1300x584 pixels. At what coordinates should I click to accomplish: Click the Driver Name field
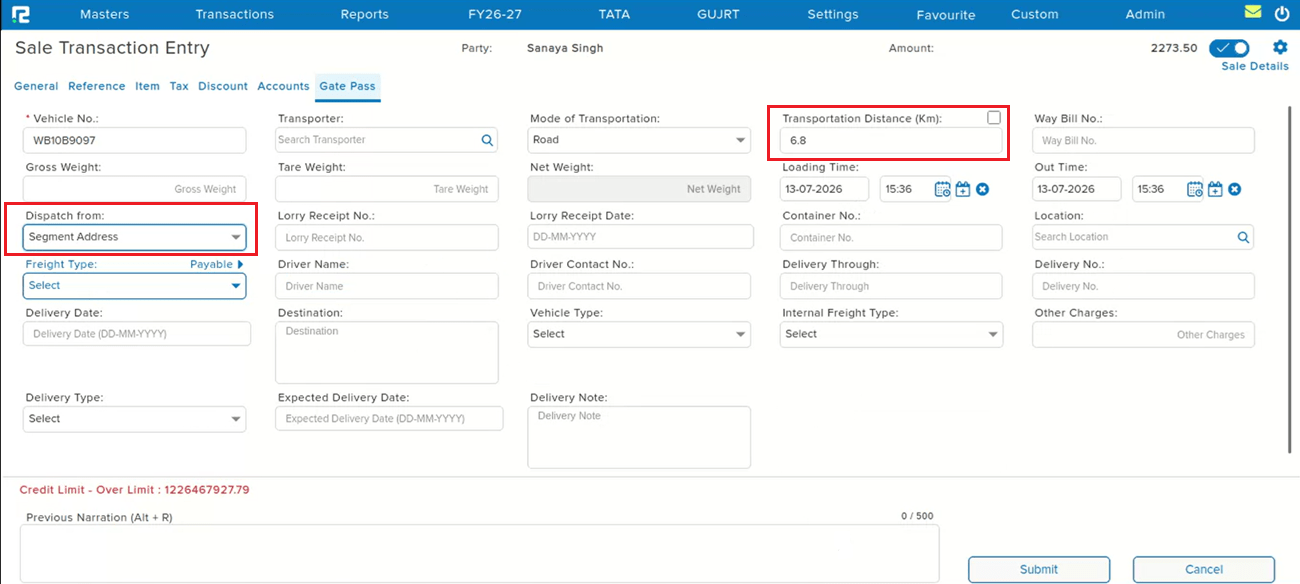coord(386,286)
